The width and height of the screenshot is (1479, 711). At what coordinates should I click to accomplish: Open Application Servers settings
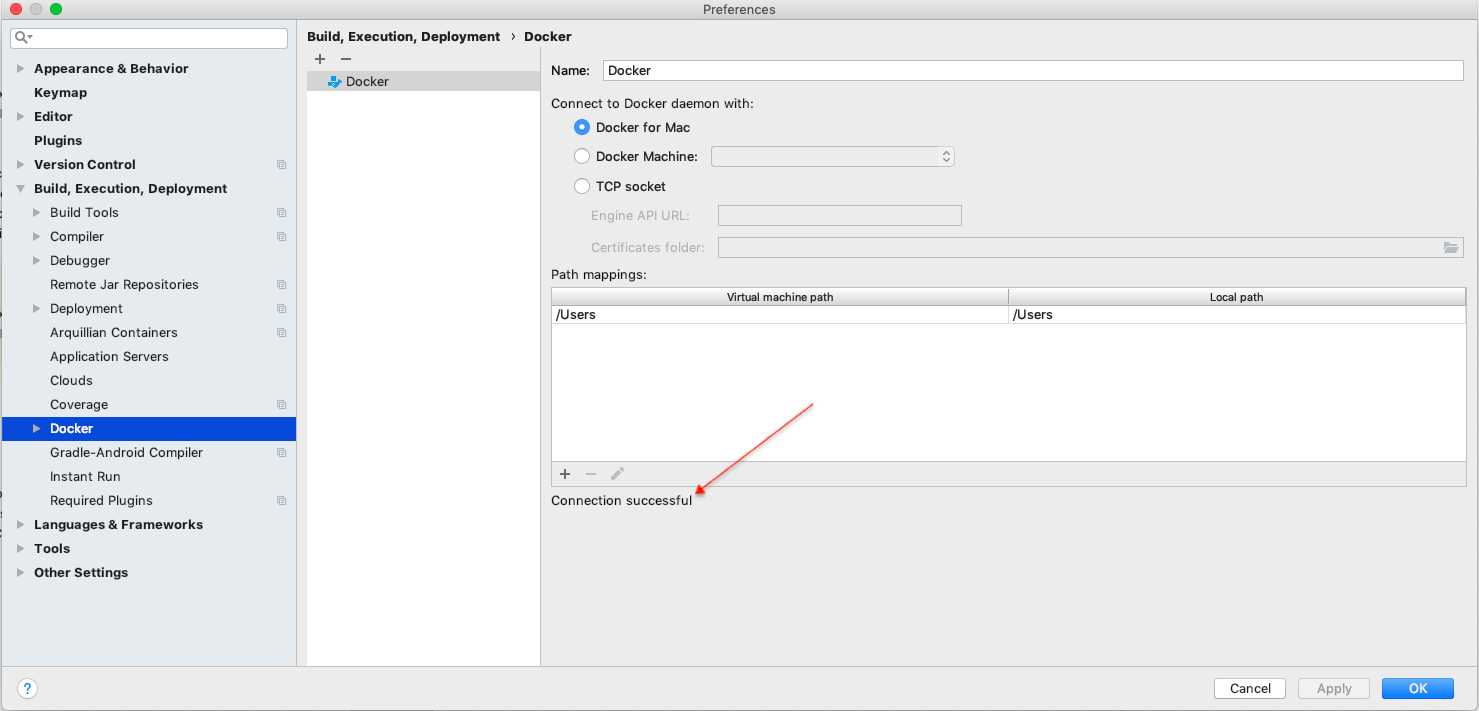109,356
